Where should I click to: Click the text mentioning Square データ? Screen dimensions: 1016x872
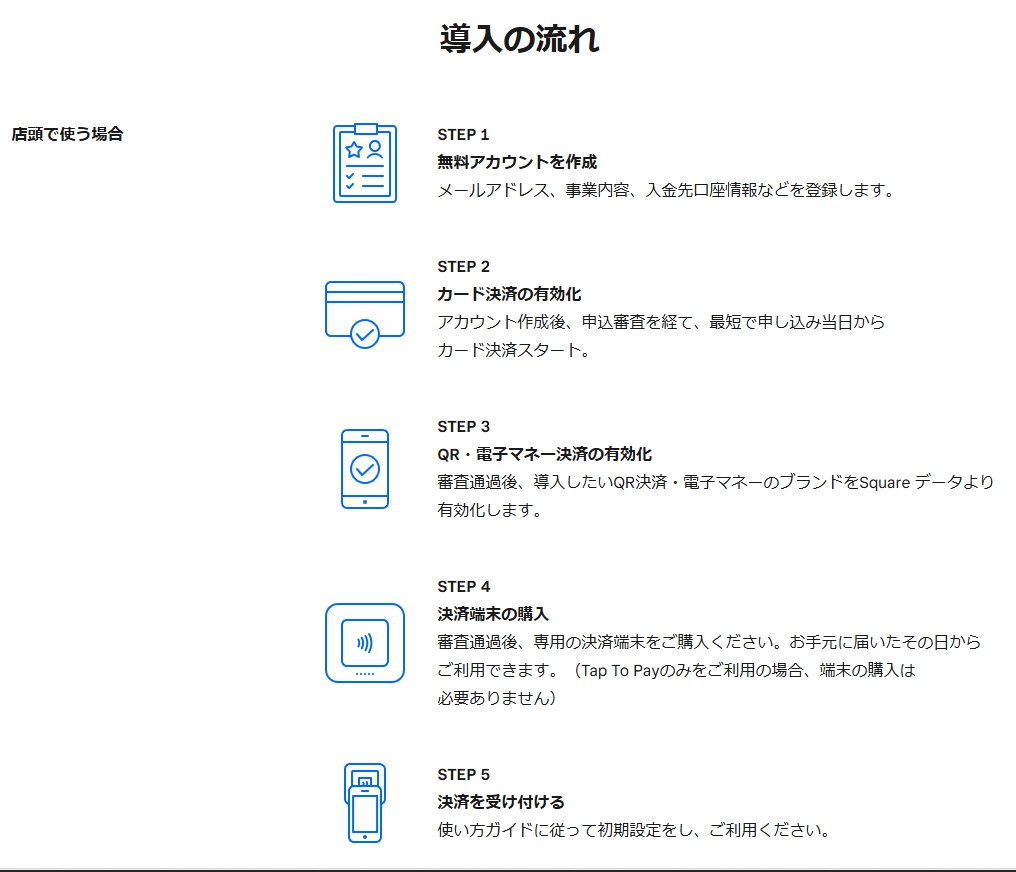tap(715, 482)
